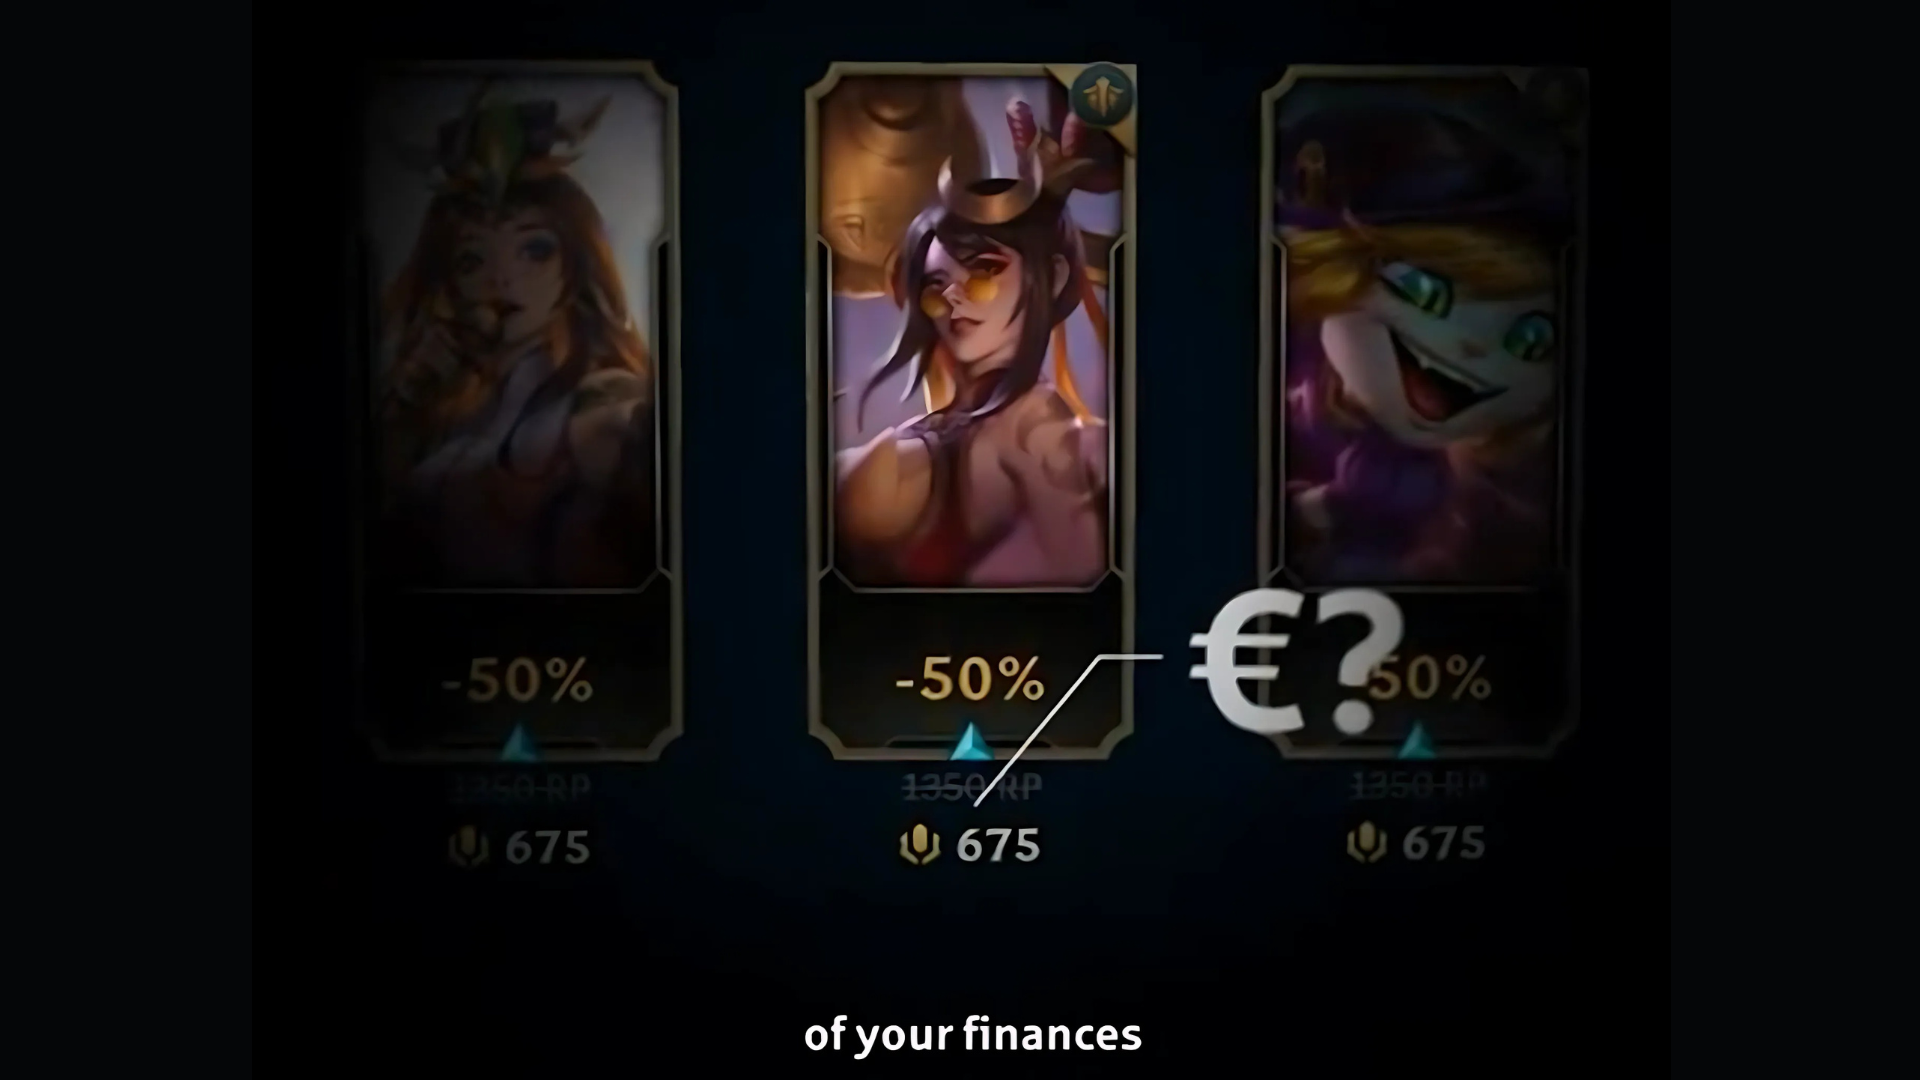Click the "of your finances" subtitle text
The width and height of the screenshot is (1920, 1080).
pos(972,1035)
